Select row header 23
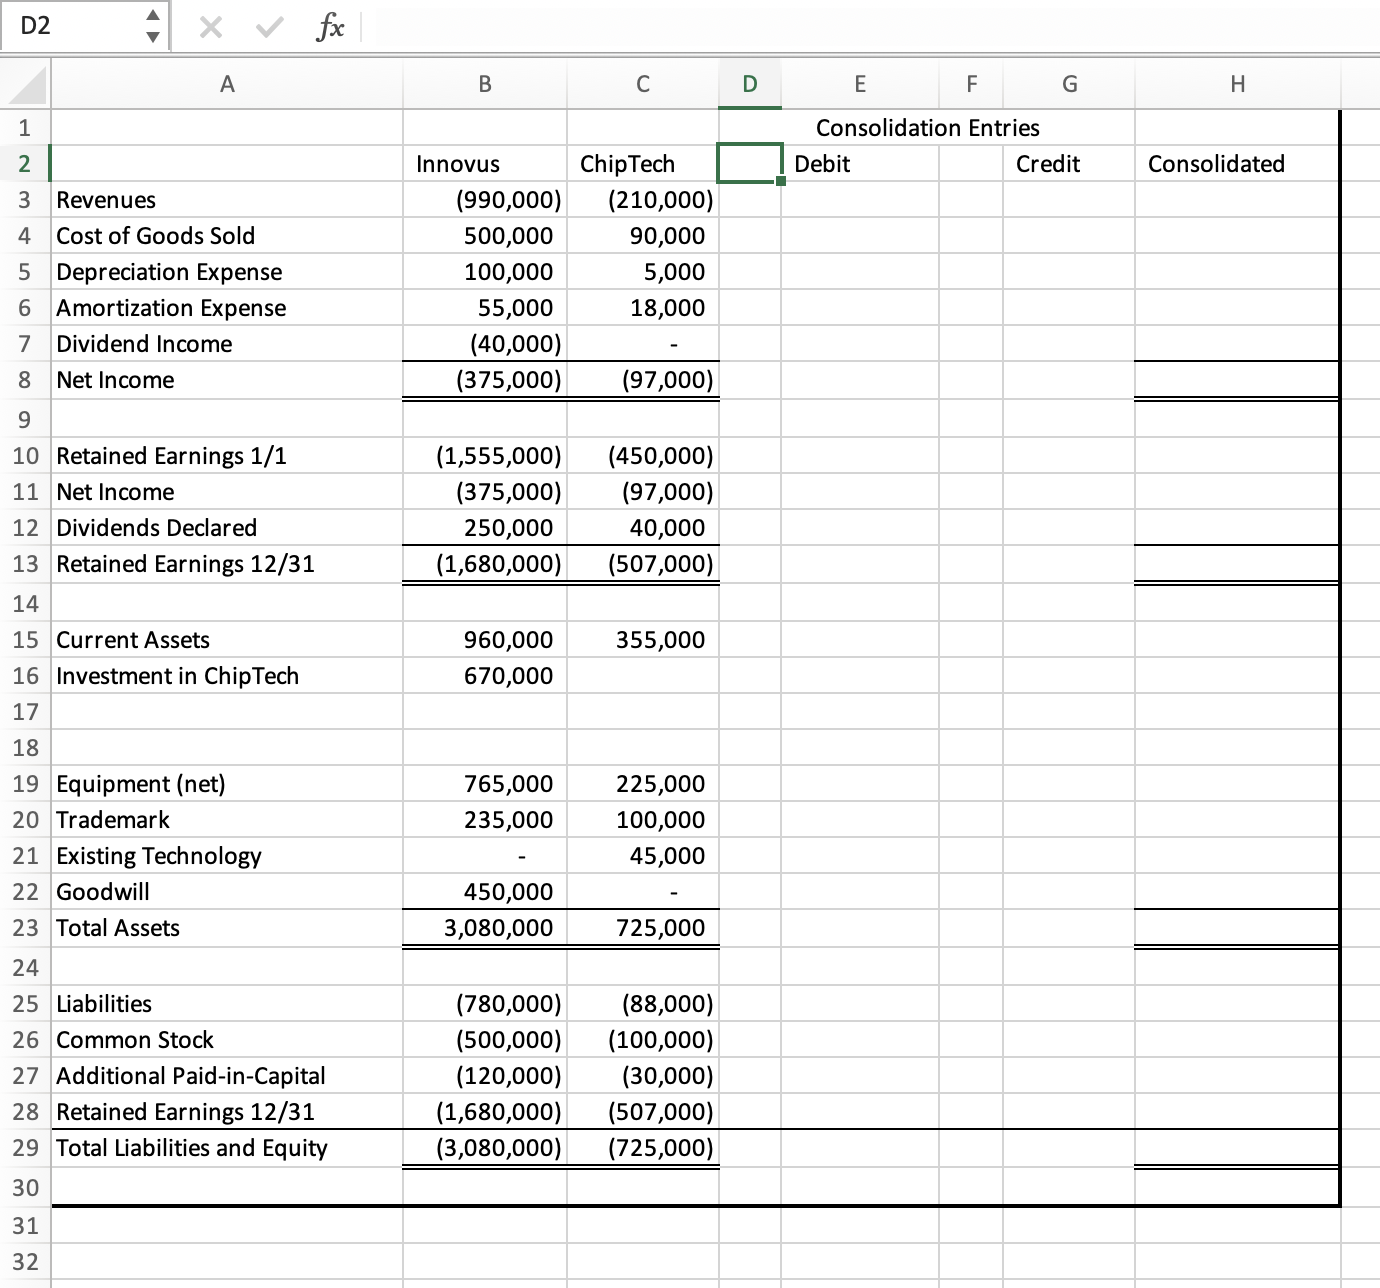The height and width of the screenshot is (1288, 1380). (x=26, y=927)
